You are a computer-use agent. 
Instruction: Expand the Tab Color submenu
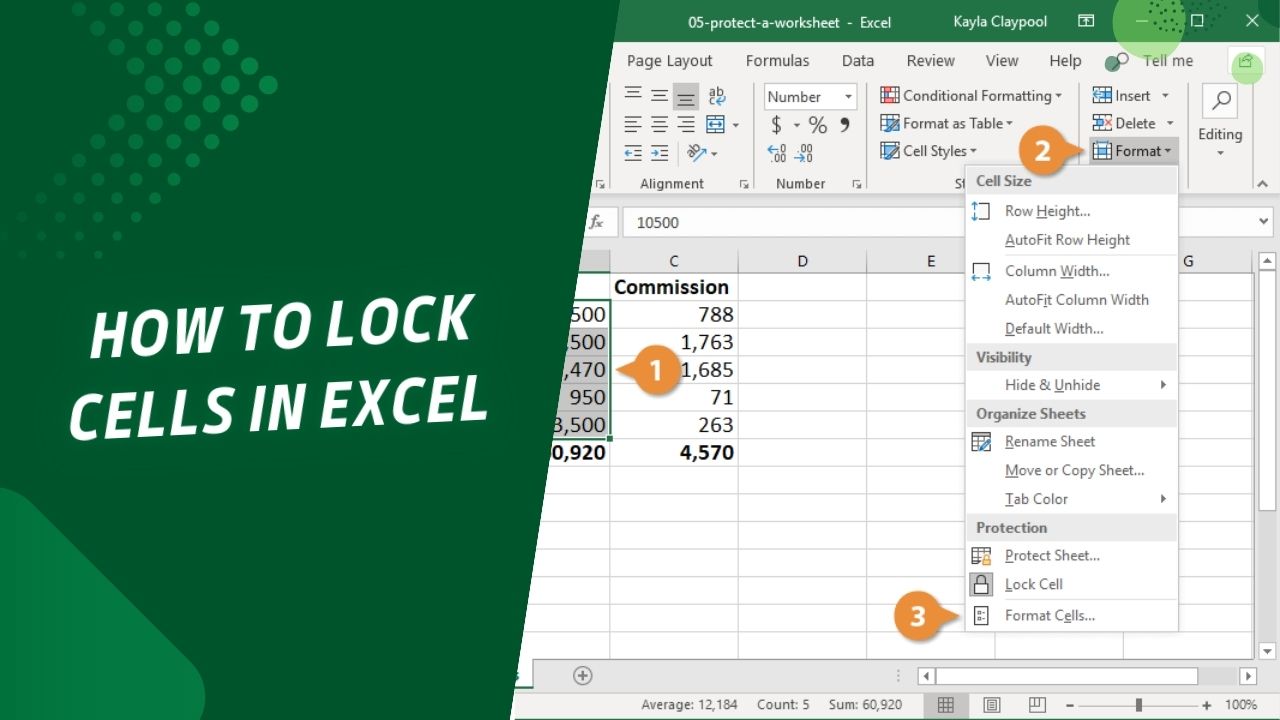[x=1037, y=499]
